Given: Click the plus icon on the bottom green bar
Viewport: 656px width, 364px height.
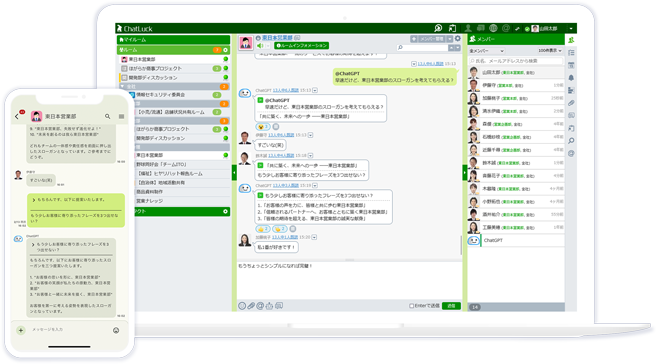Looking at the screenshot, I should 226,211.
